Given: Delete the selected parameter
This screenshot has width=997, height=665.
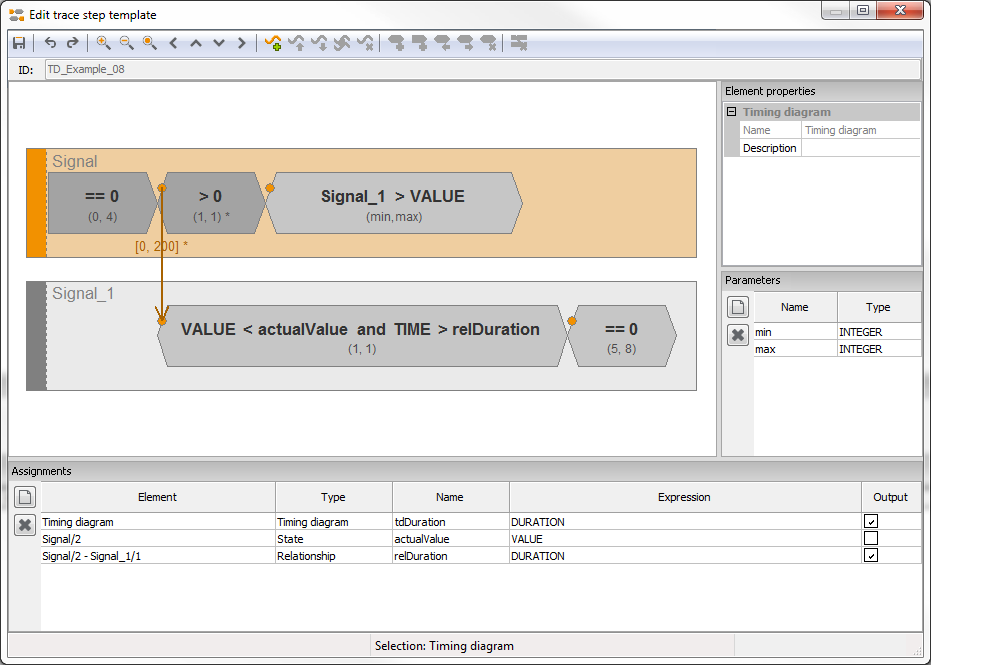Looking at the screenshot, I should [738, 335].
